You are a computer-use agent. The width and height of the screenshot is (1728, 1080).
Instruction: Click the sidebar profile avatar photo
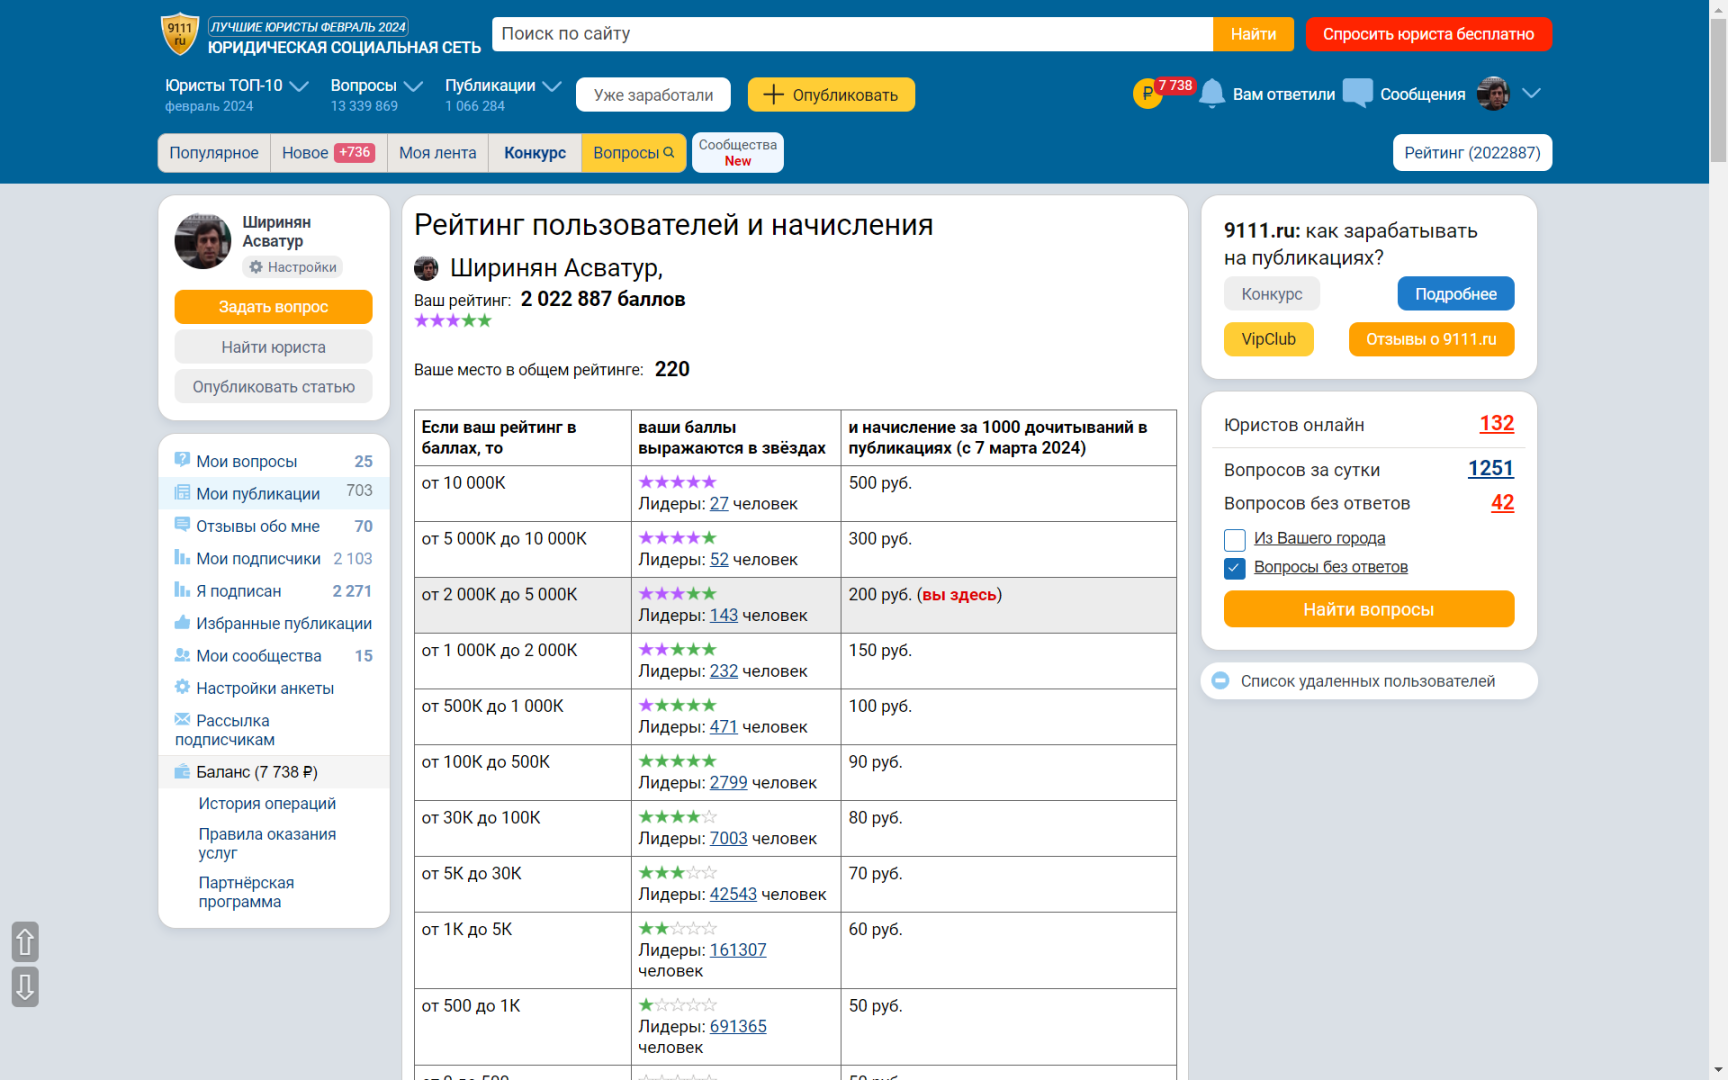coord(203,241)
